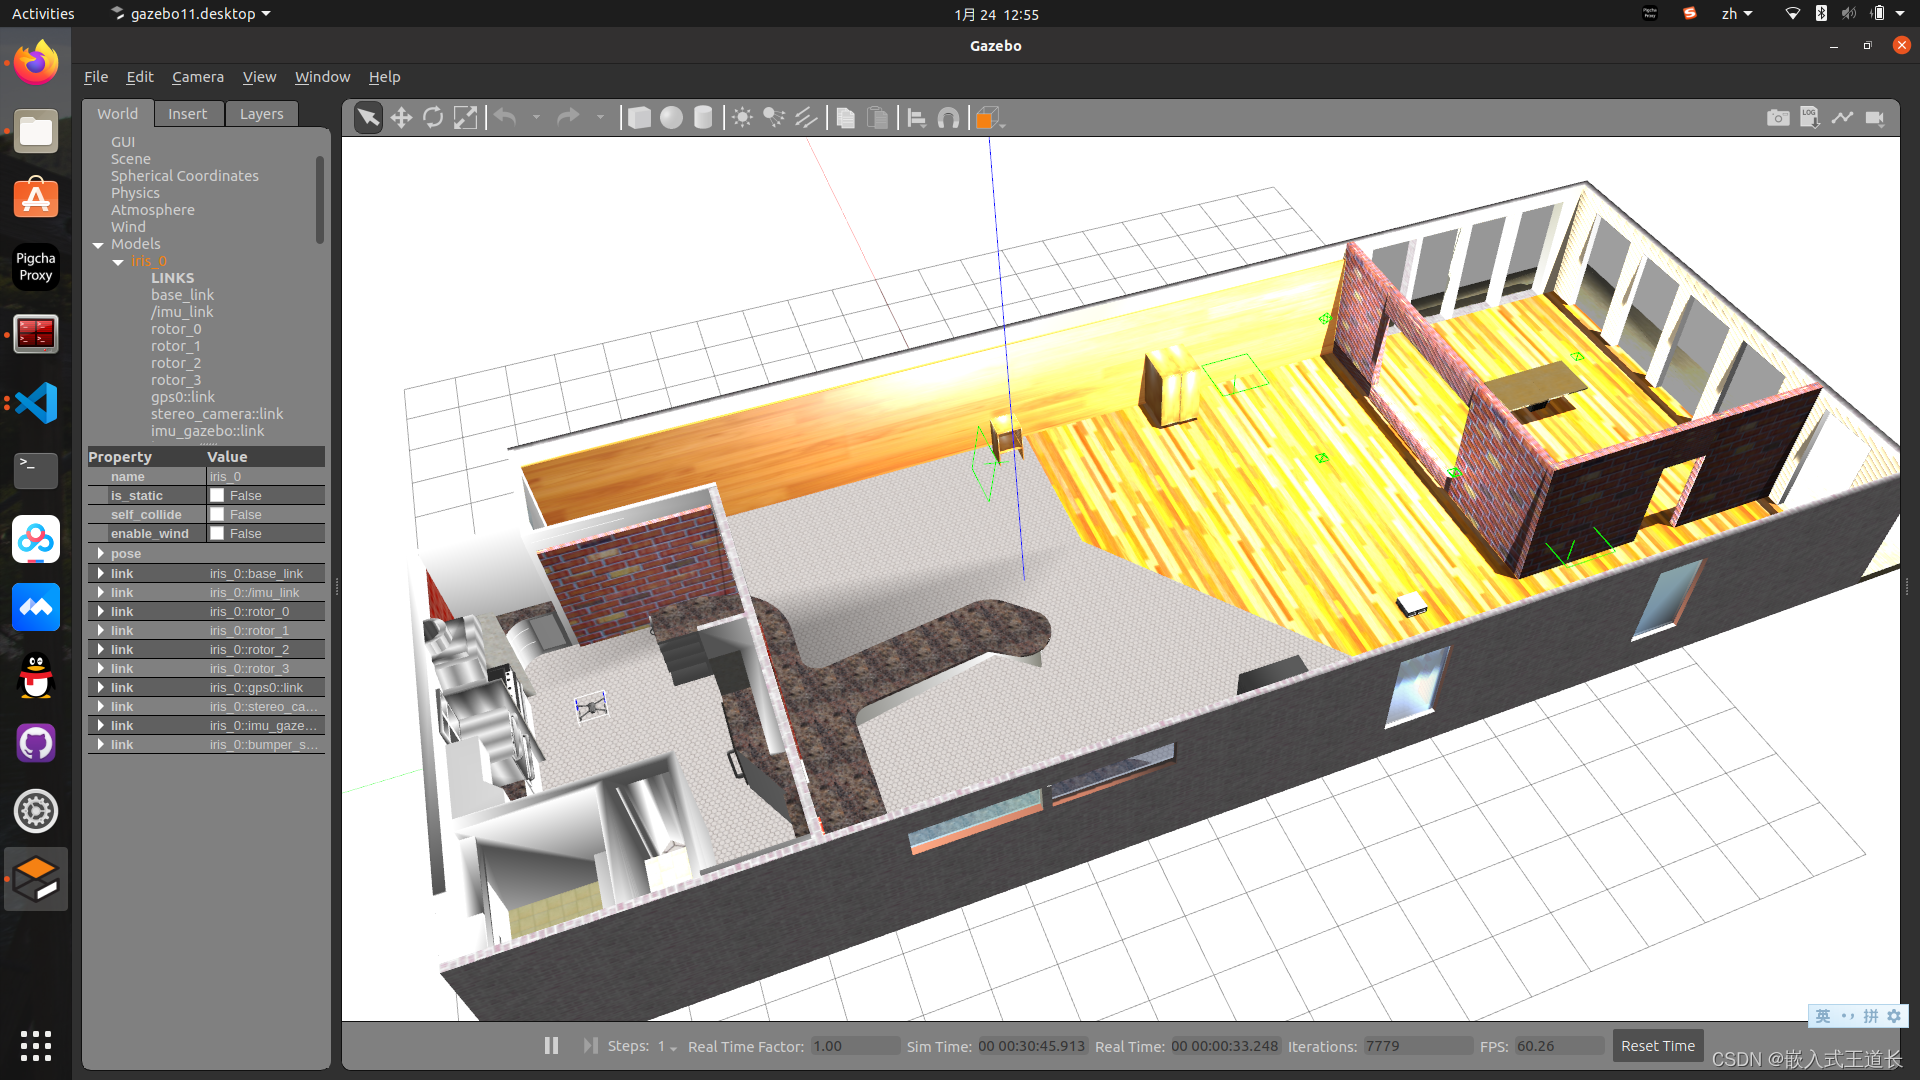Image resolution: width=1920 pixels, height=1080 pixels.
Task: Switch to the Insert tab
Action: coord(187,114)
